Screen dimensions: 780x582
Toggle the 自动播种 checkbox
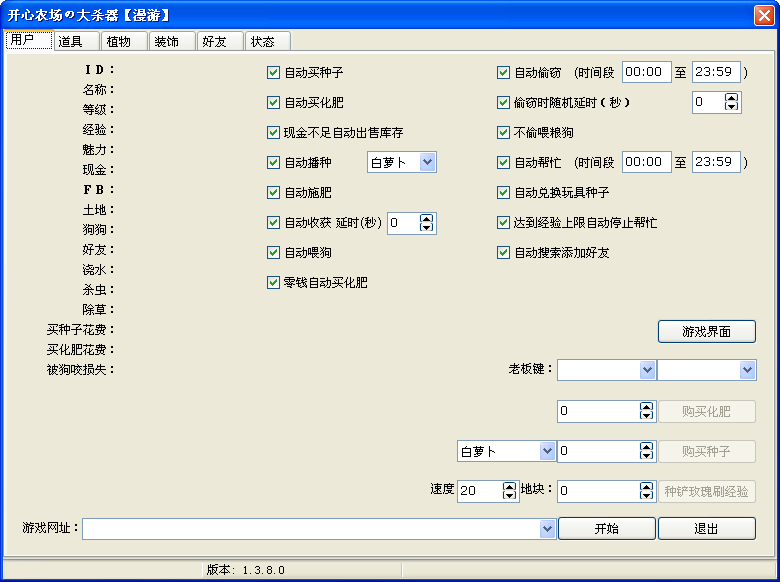[x=273, y=162]
